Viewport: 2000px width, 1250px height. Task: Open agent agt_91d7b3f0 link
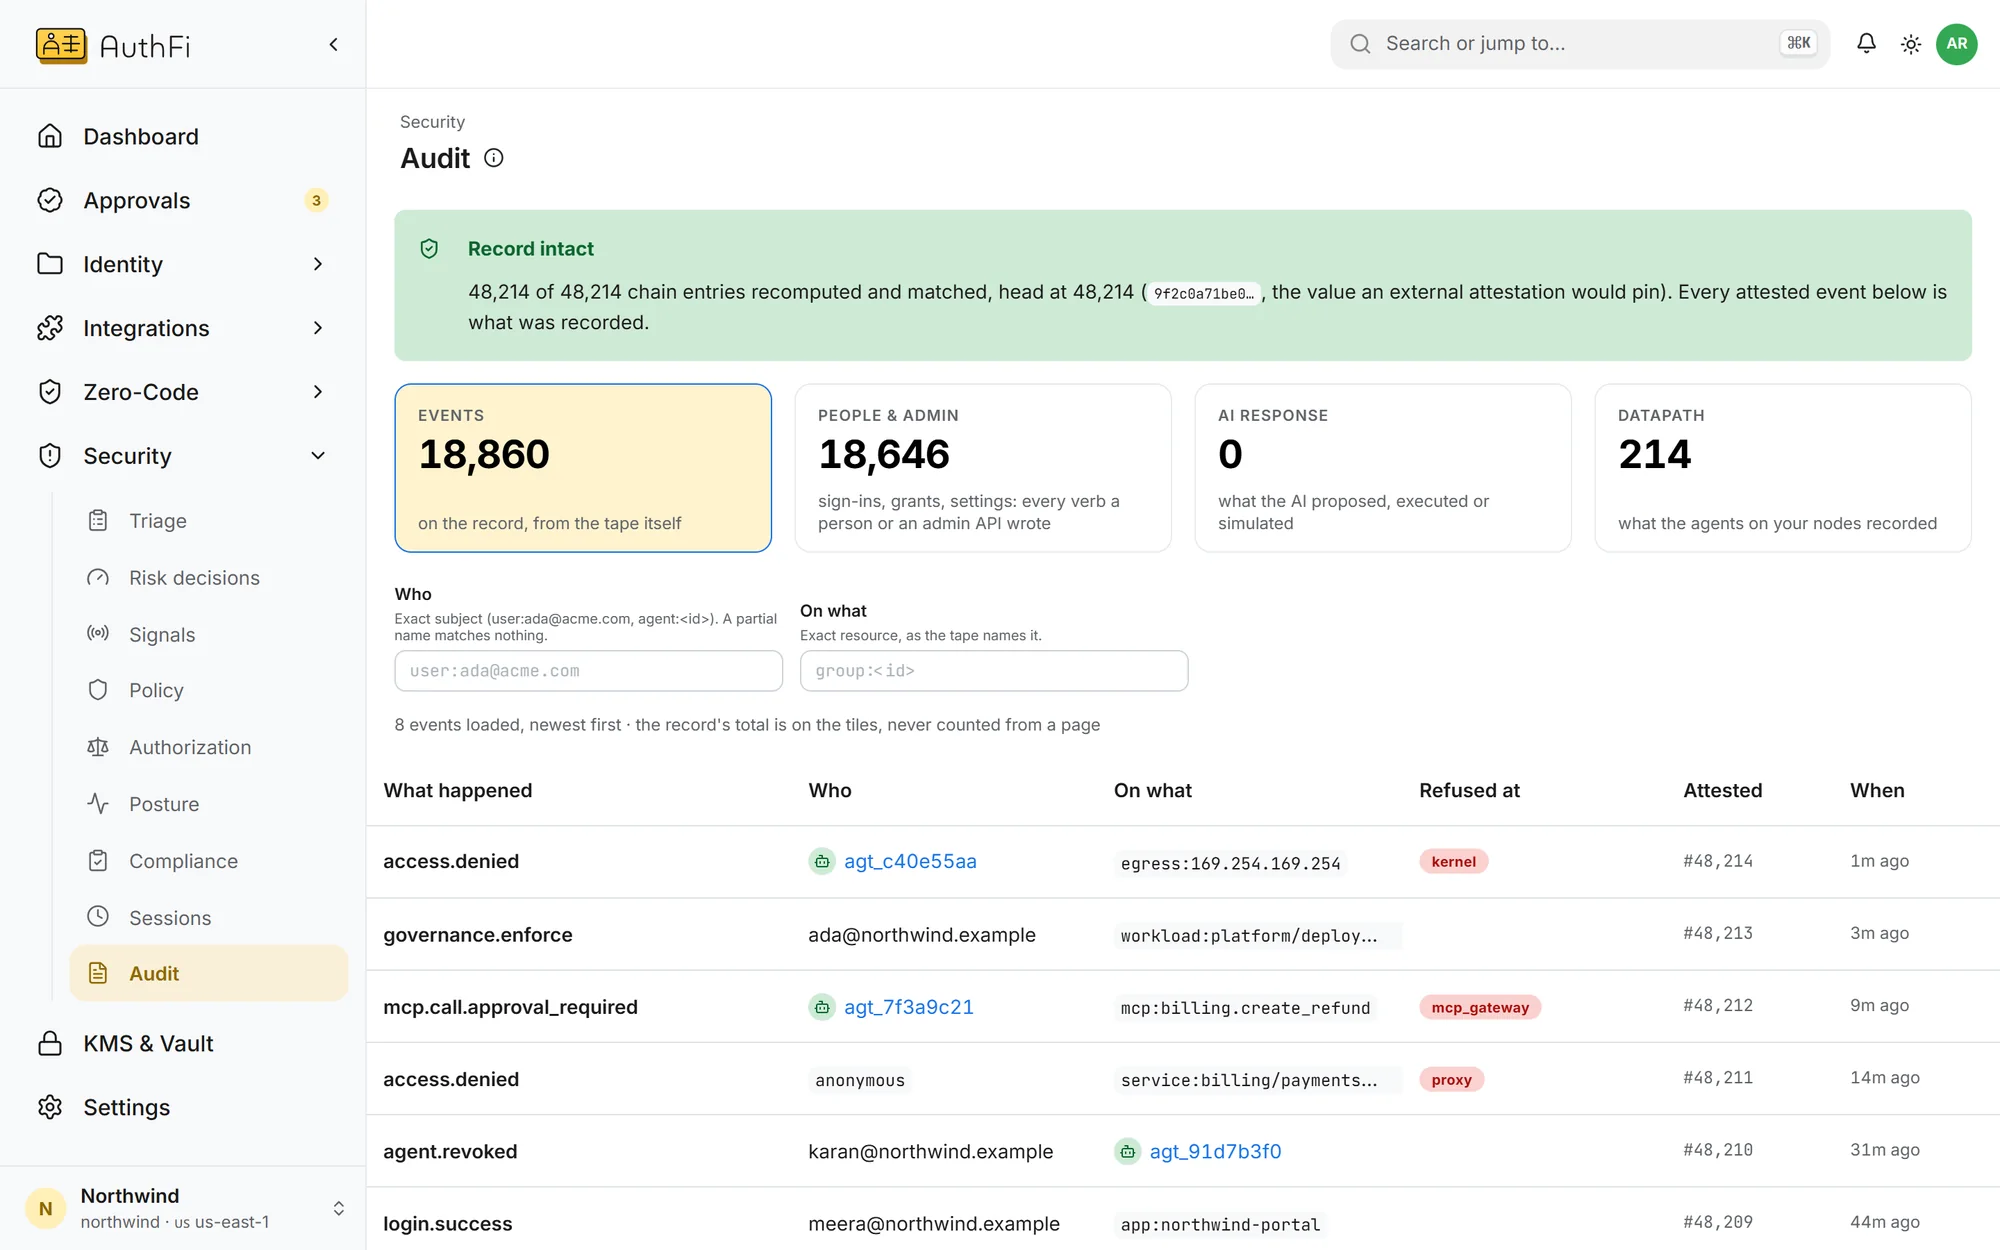[x=1215, y=1151]
